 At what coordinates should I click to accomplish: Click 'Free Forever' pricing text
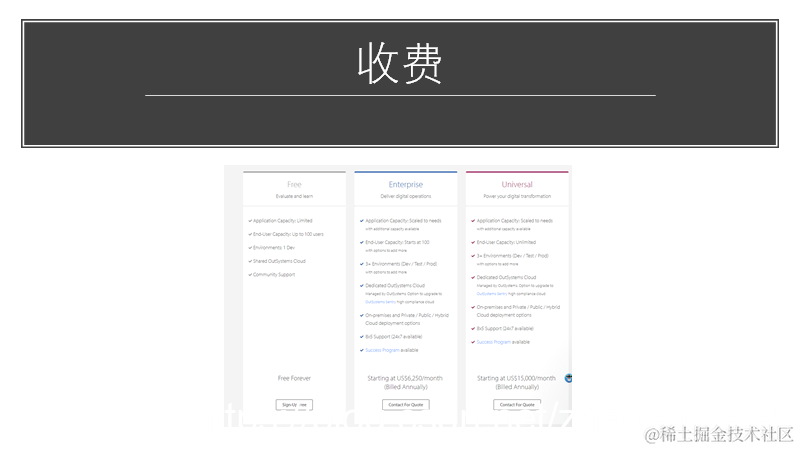pyautogui.click(x=294, y=378)
